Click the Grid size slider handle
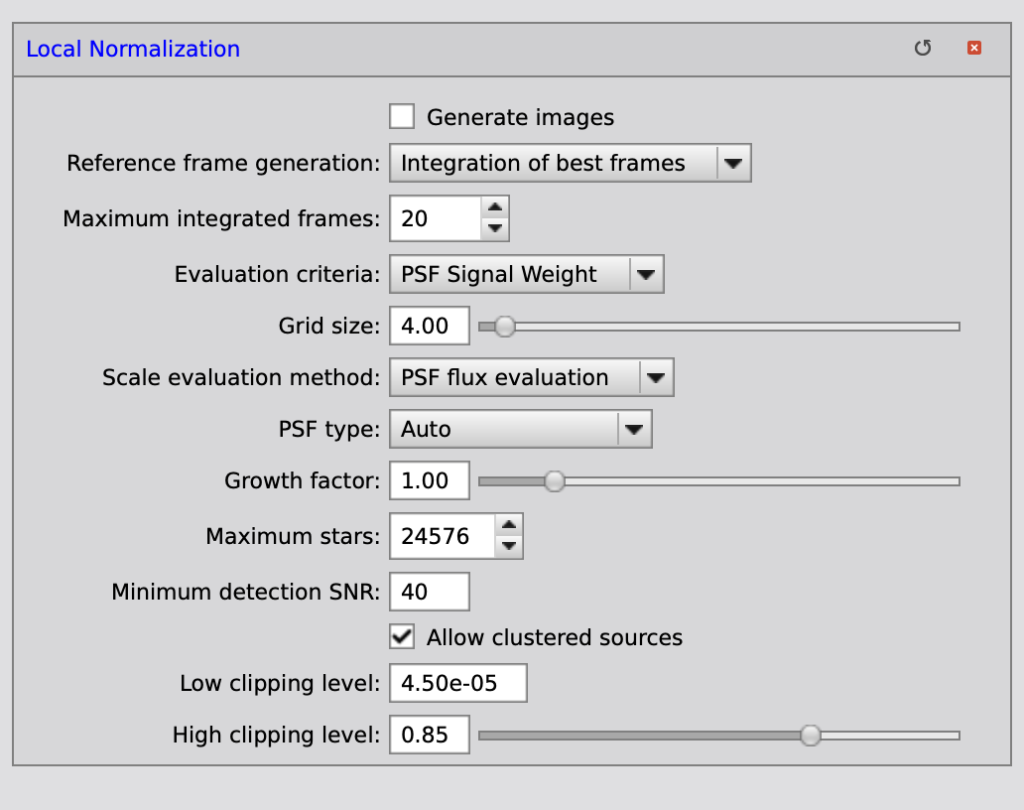1024x810 pixels. [505, 326]
